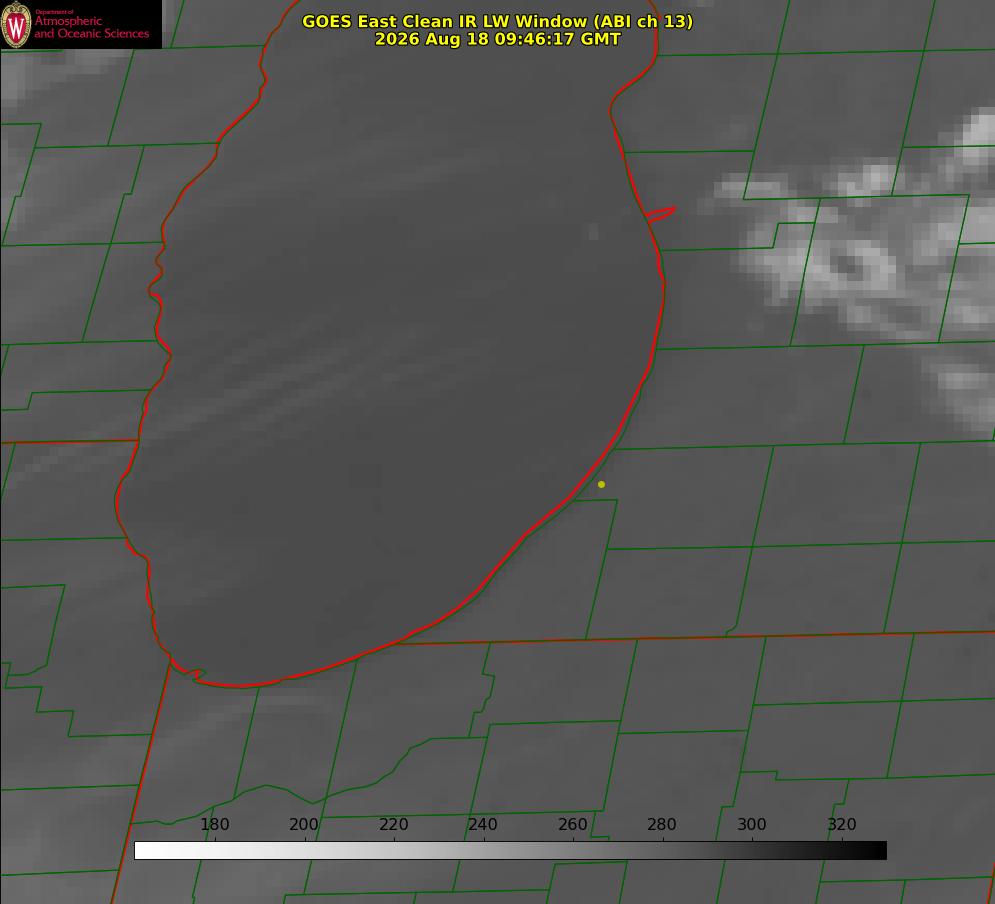Click the 300 label on colorbar

pos(751,824)
